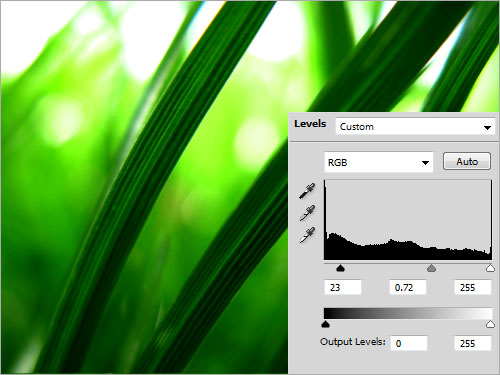Select the white point eyedropper
The width and height of the screenshot is (500, 375).
(x=307, y=235)
